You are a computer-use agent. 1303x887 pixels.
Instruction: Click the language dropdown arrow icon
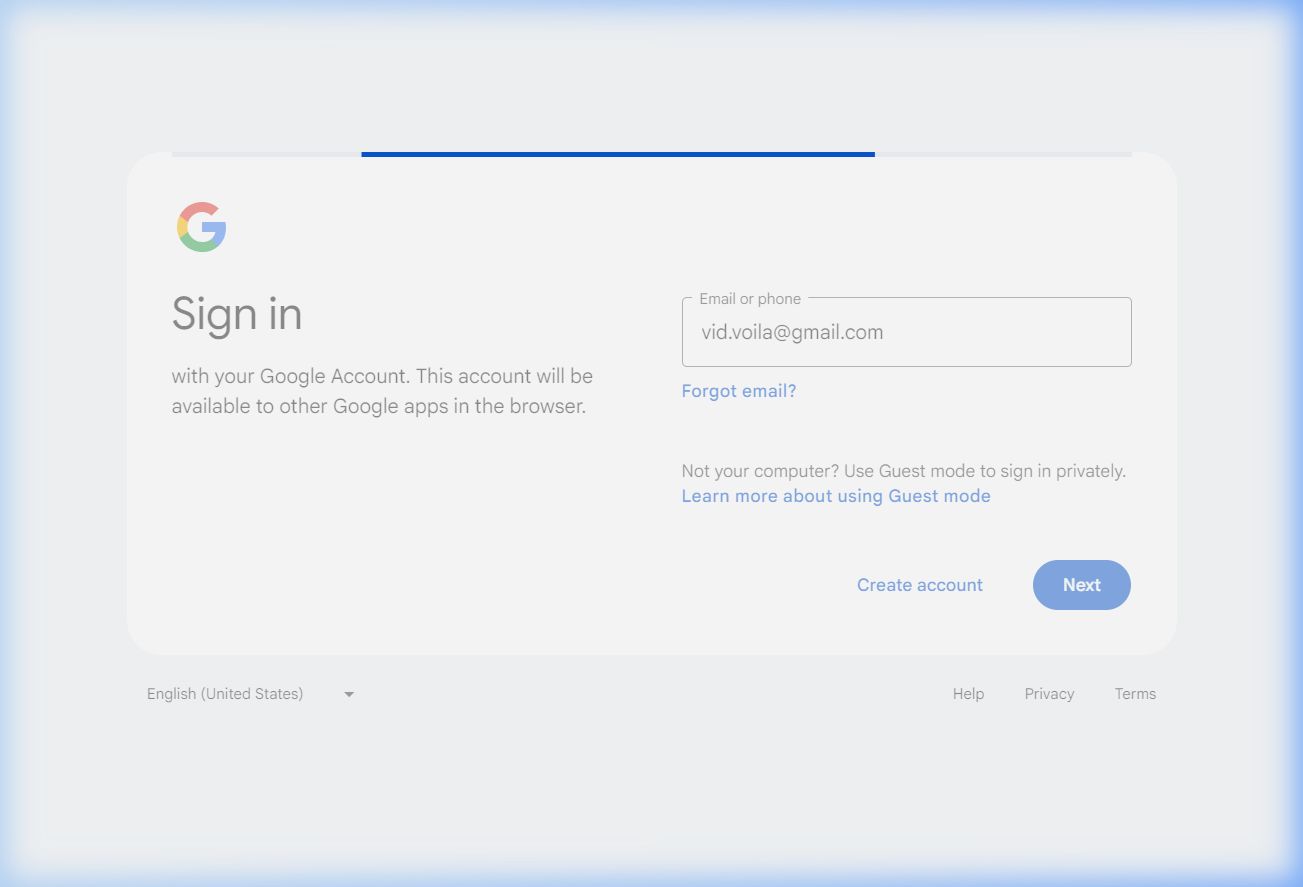click(349, 694)
